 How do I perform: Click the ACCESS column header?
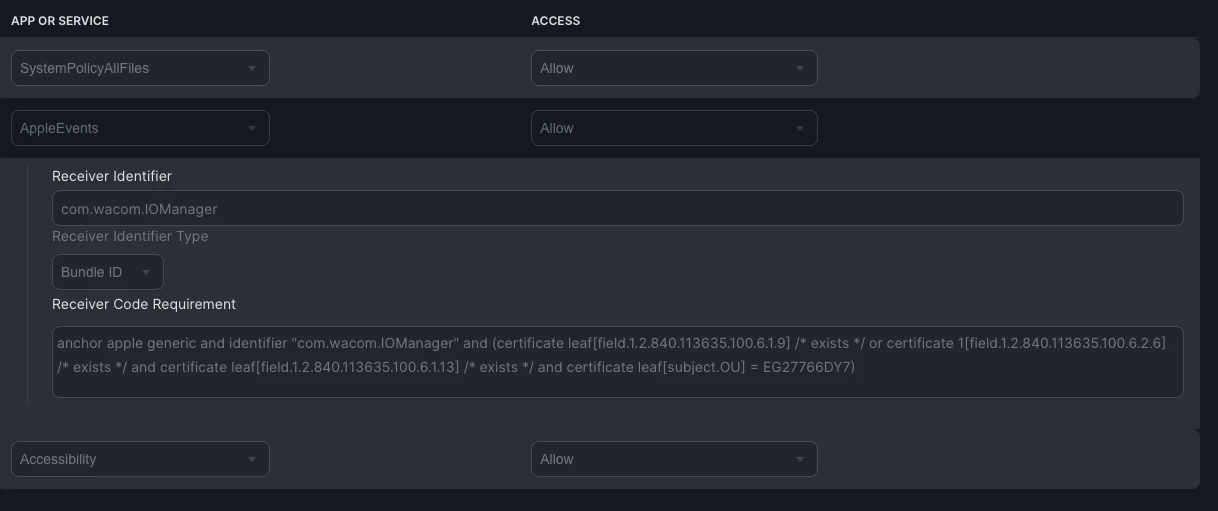click(x=556, y=21)
